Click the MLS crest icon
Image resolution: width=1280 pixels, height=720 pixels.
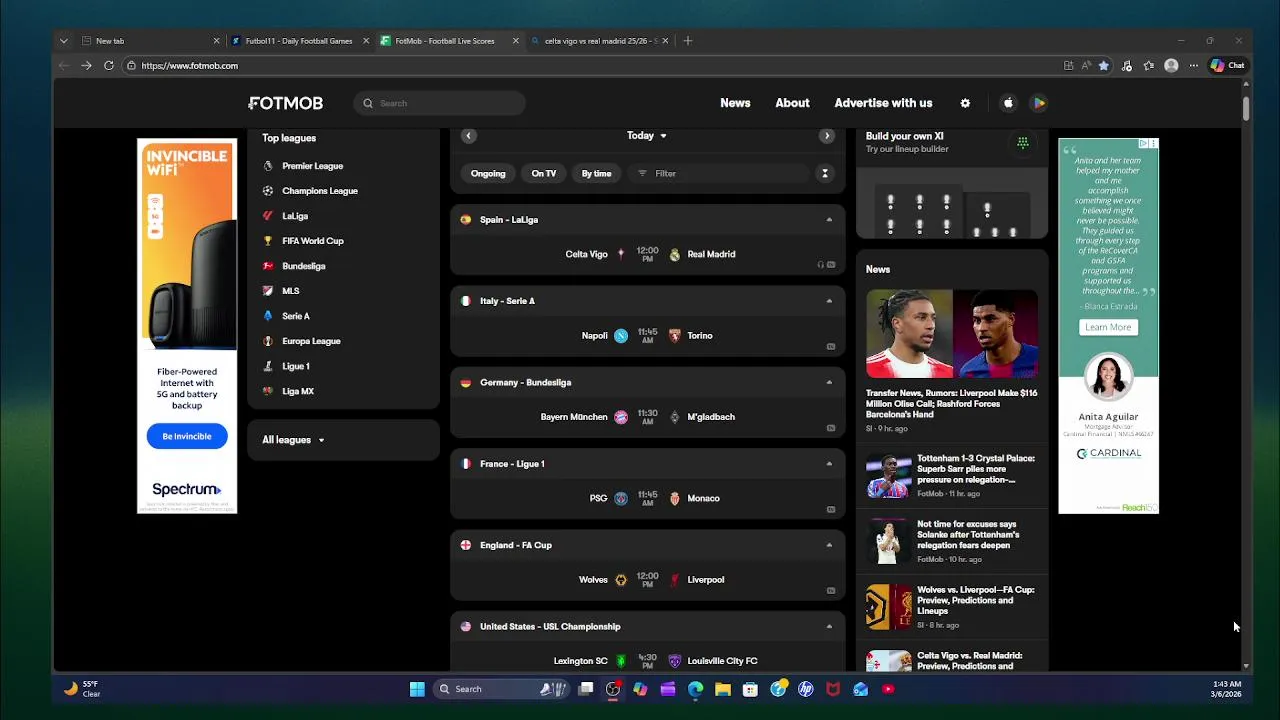[268, 291]
